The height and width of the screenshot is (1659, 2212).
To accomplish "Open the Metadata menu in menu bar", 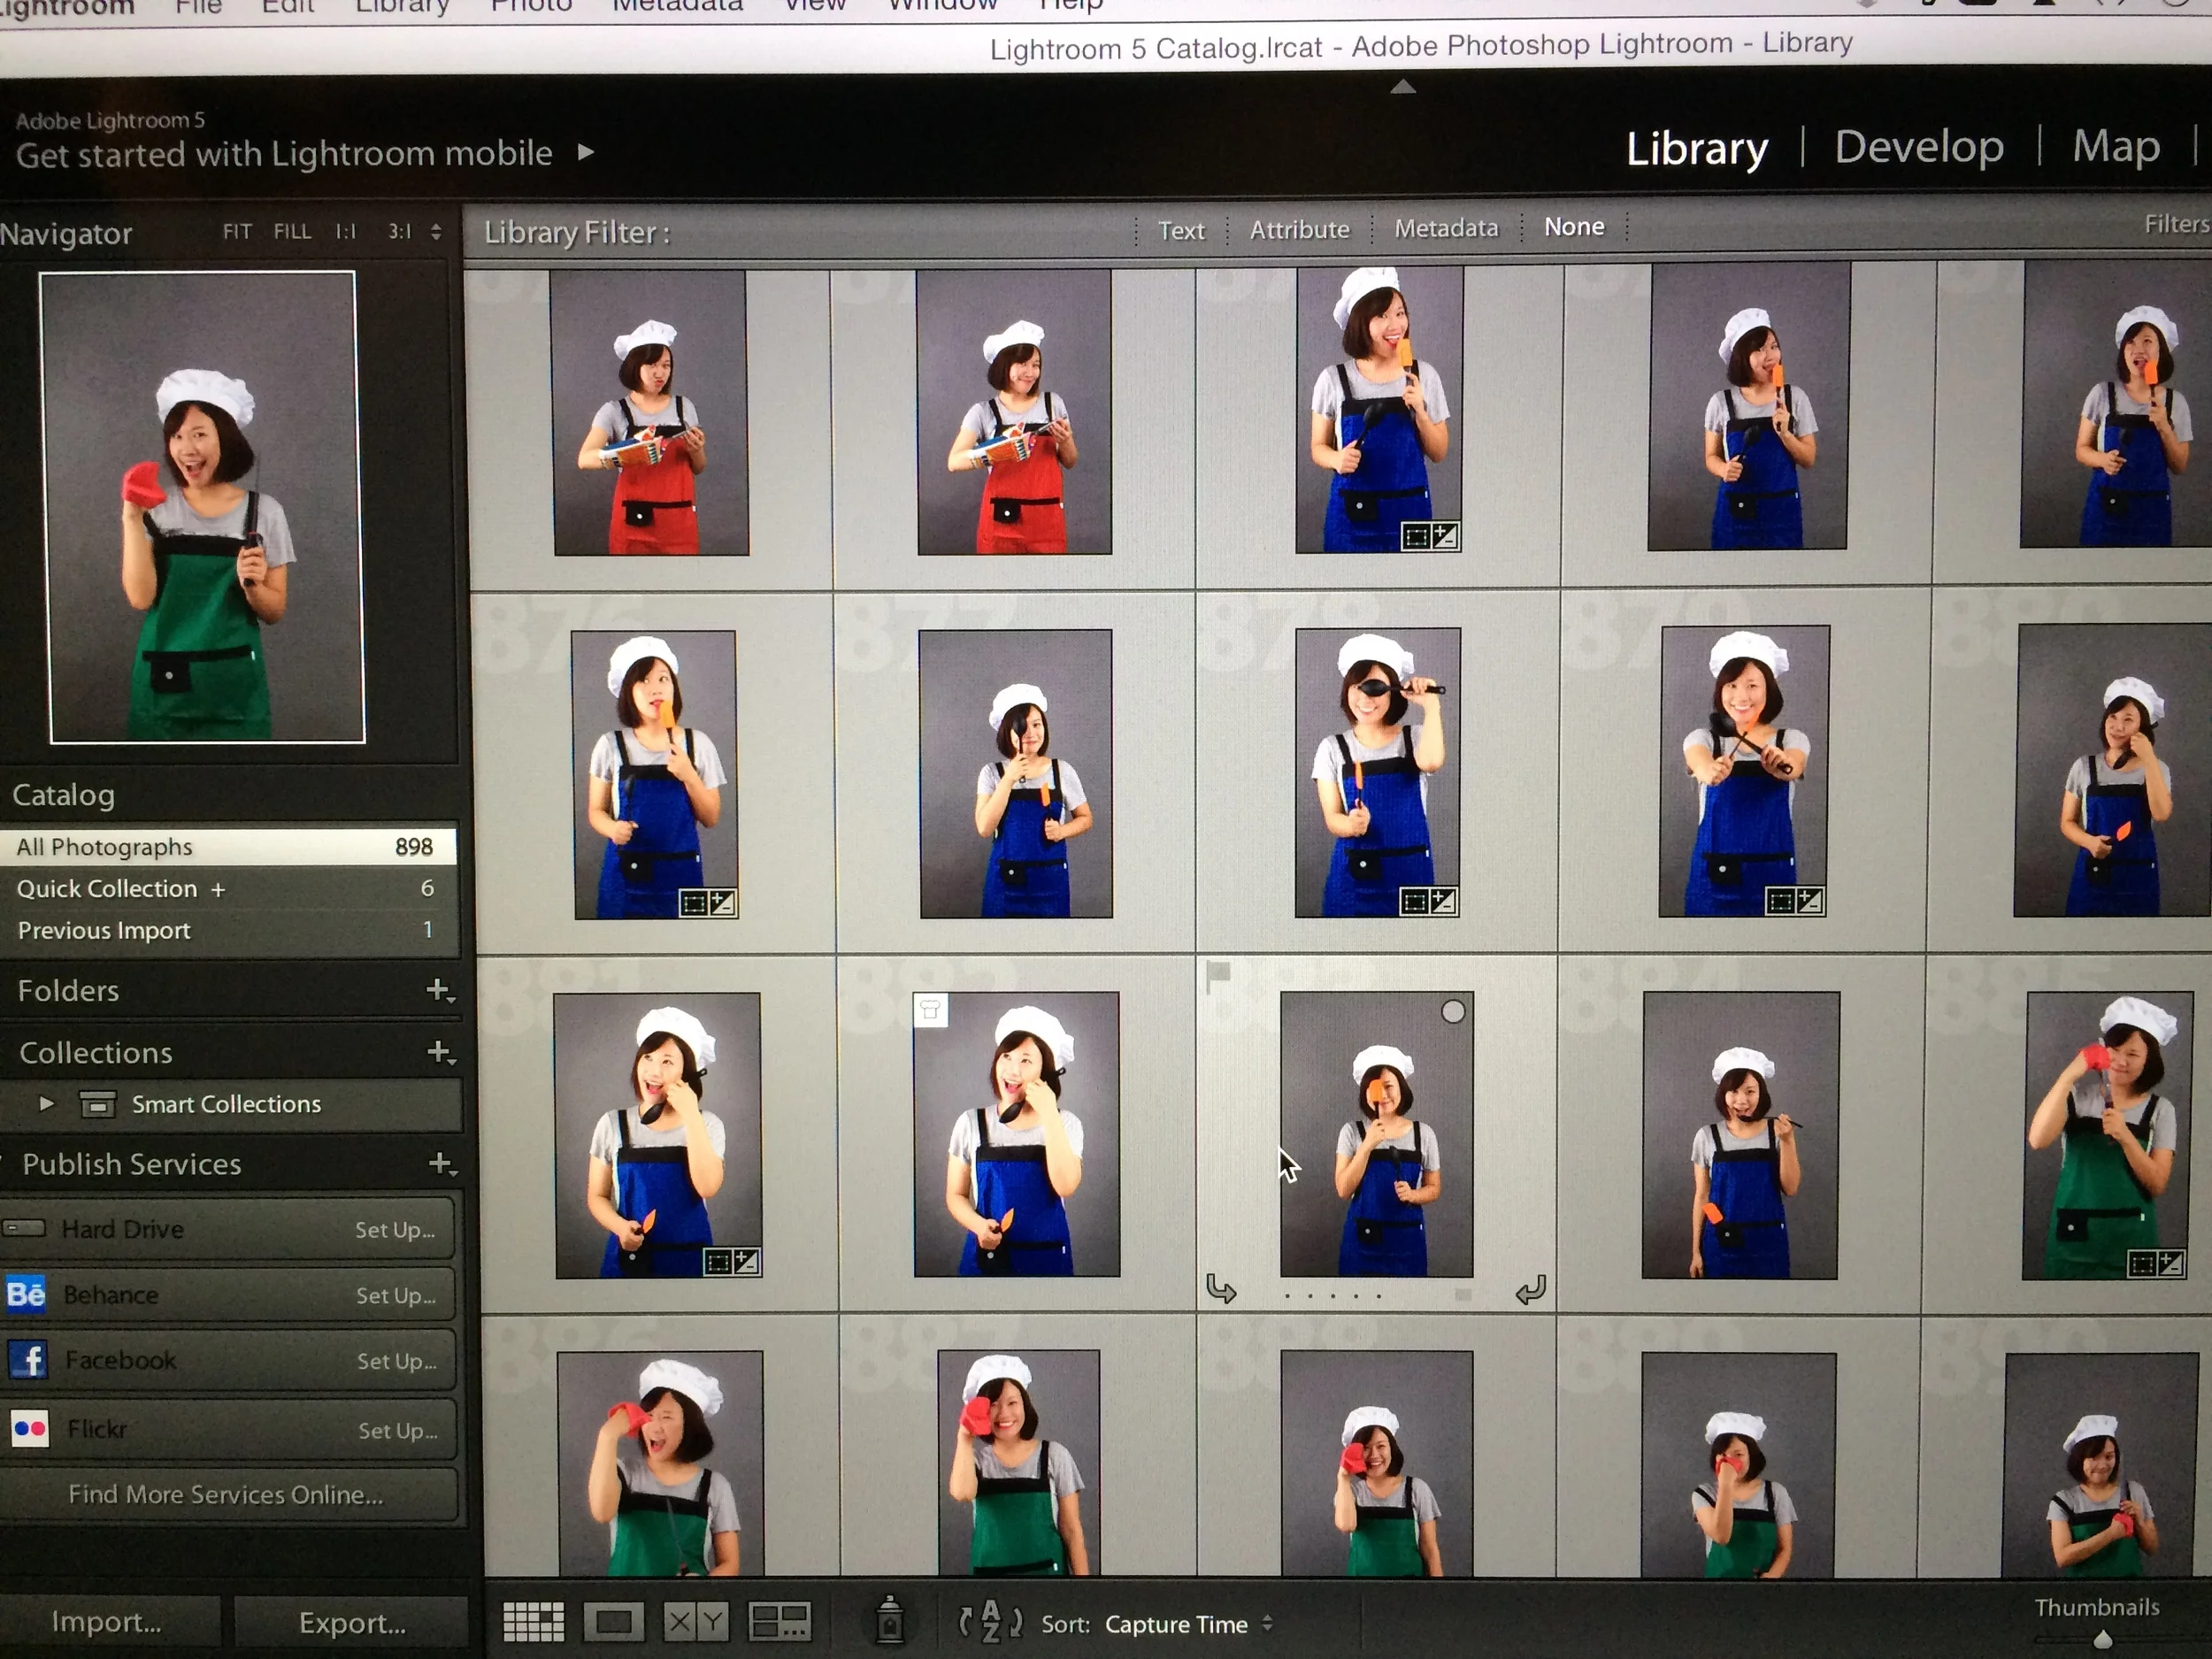I will pos(677,5).
